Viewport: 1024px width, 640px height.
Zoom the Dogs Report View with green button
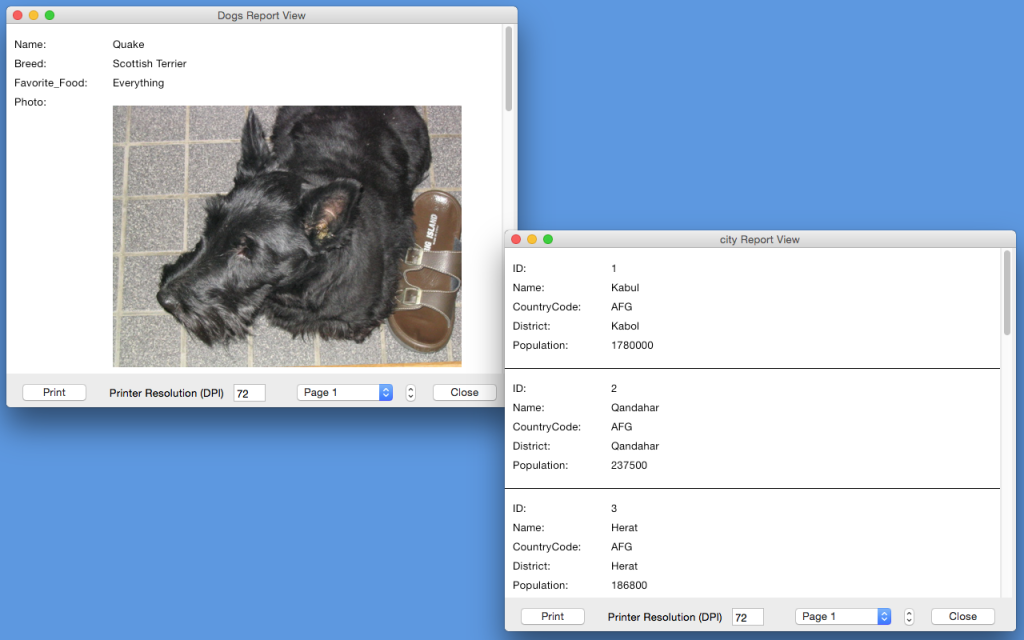50,15
